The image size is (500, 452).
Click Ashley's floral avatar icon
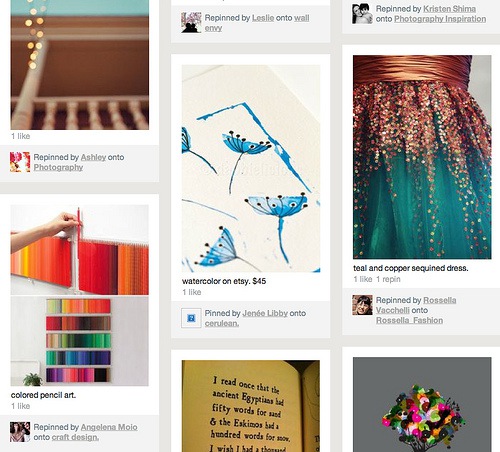click(20, 162)
